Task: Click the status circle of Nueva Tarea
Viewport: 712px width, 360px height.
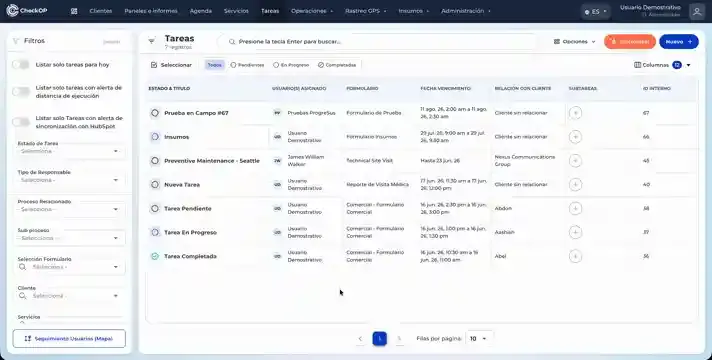Action: 155,185
